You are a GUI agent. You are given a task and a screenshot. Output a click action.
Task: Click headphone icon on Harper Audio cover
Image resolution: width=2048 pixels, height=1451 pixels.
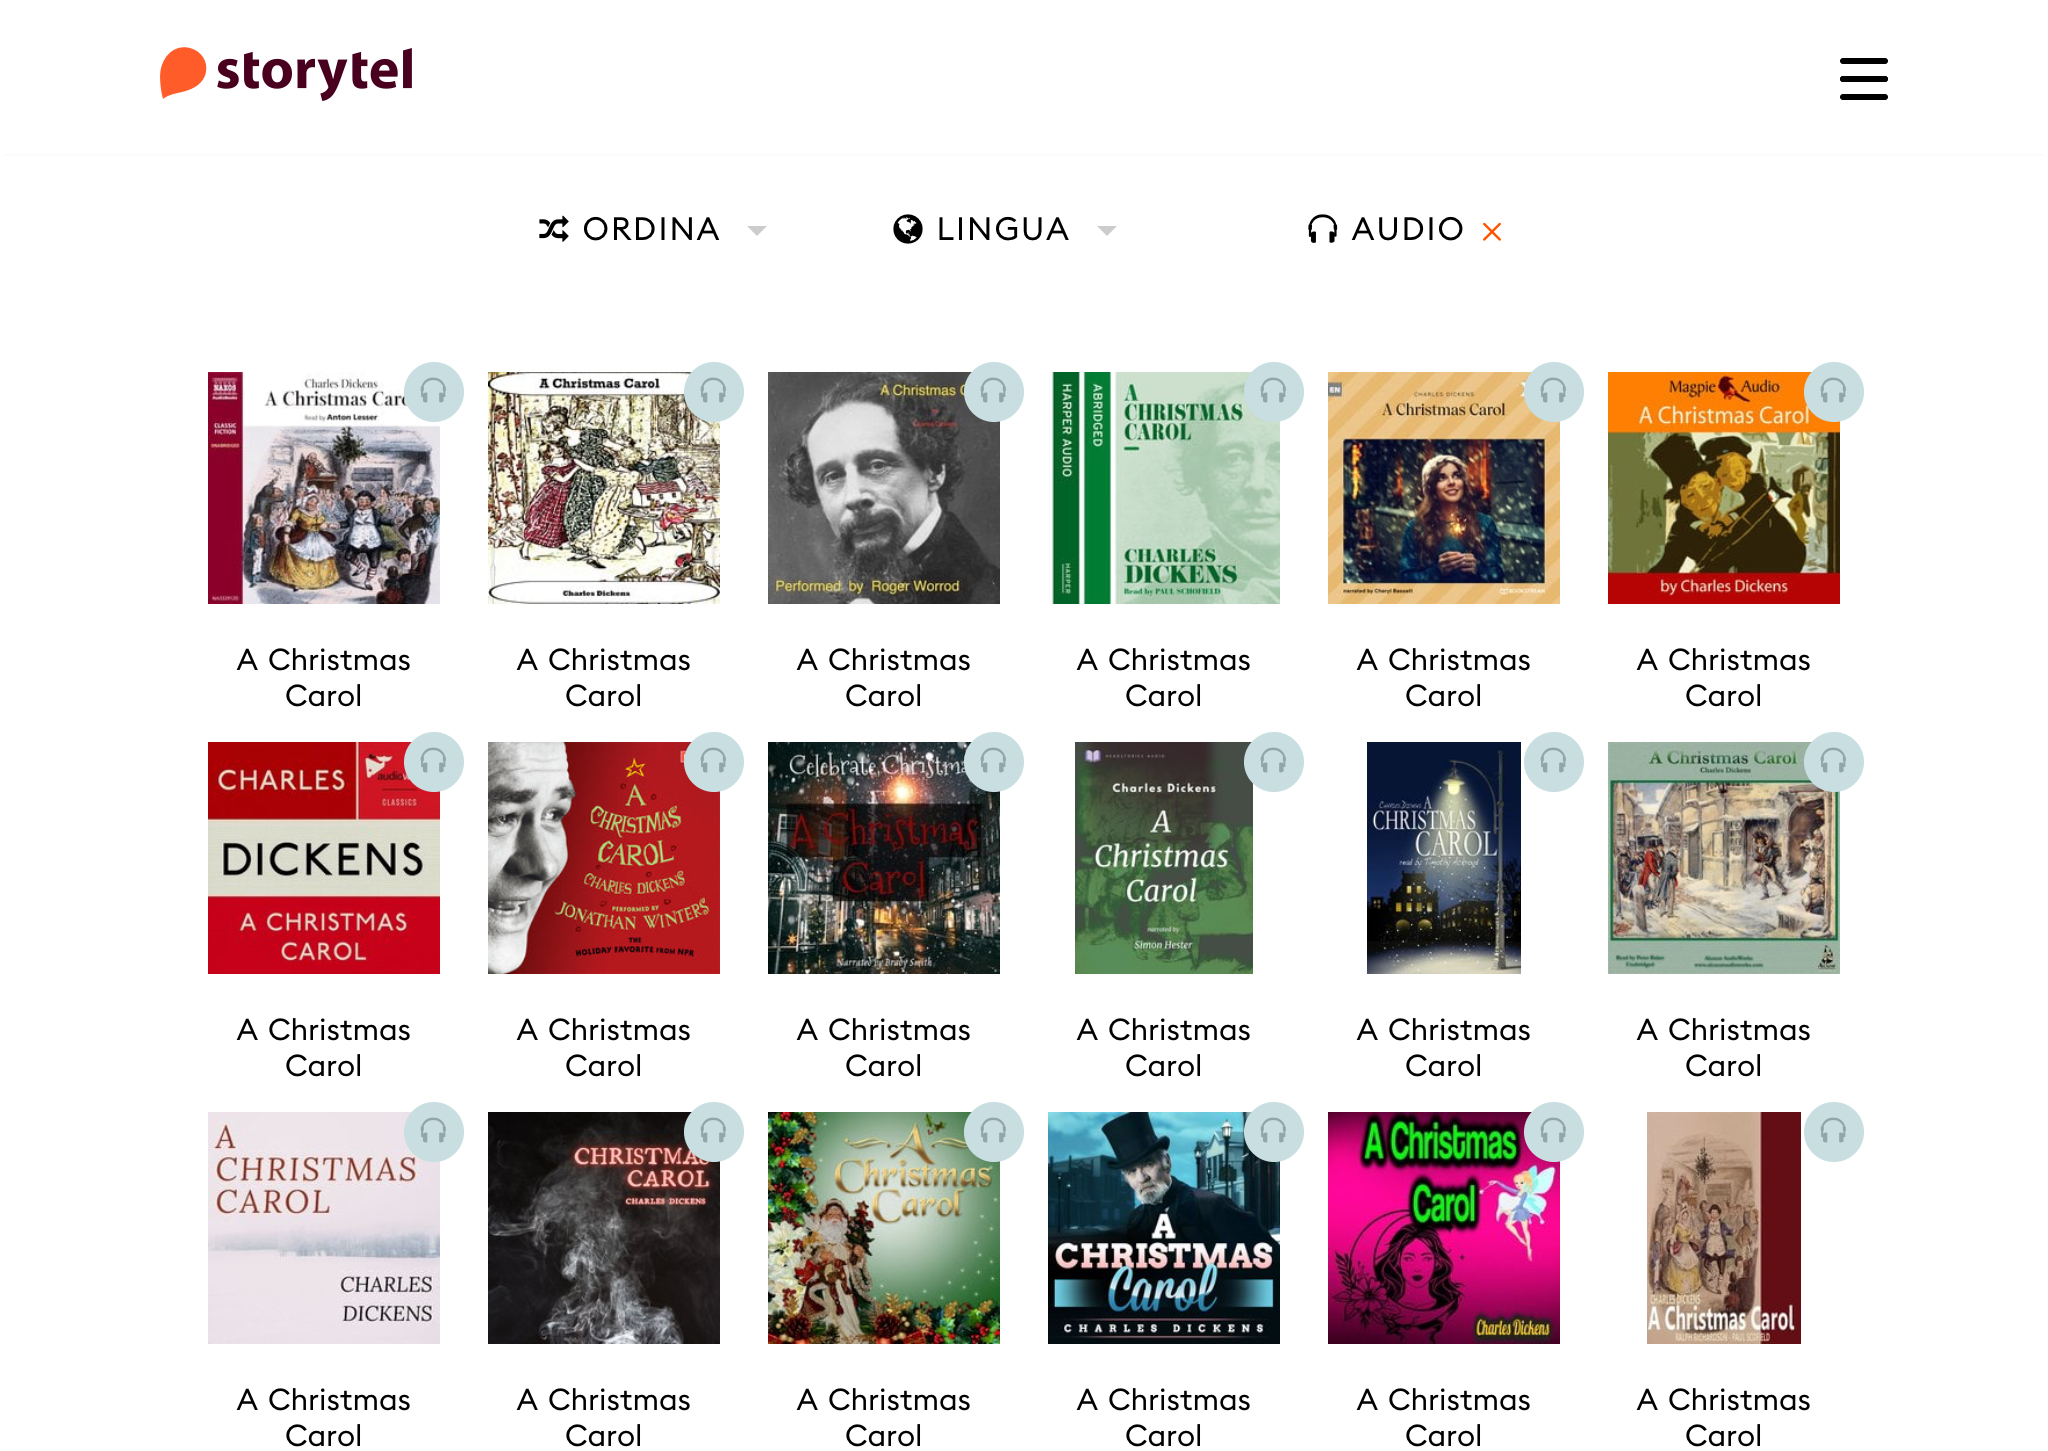point(1273,391)
